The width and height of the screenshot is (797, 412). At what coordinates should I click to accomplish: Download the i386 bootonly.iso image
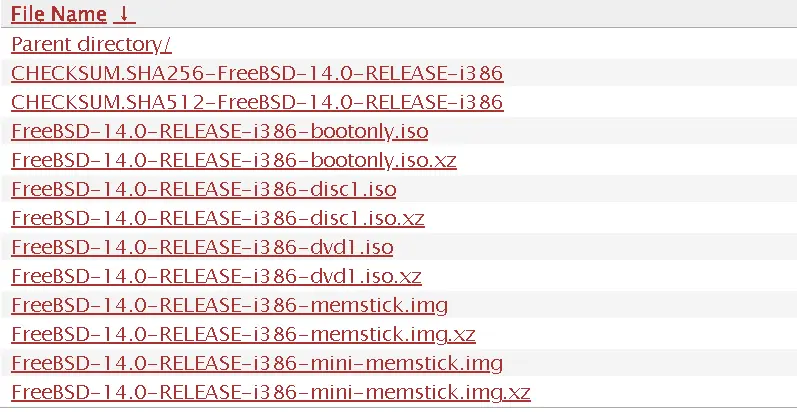click(x=220, y=132)
